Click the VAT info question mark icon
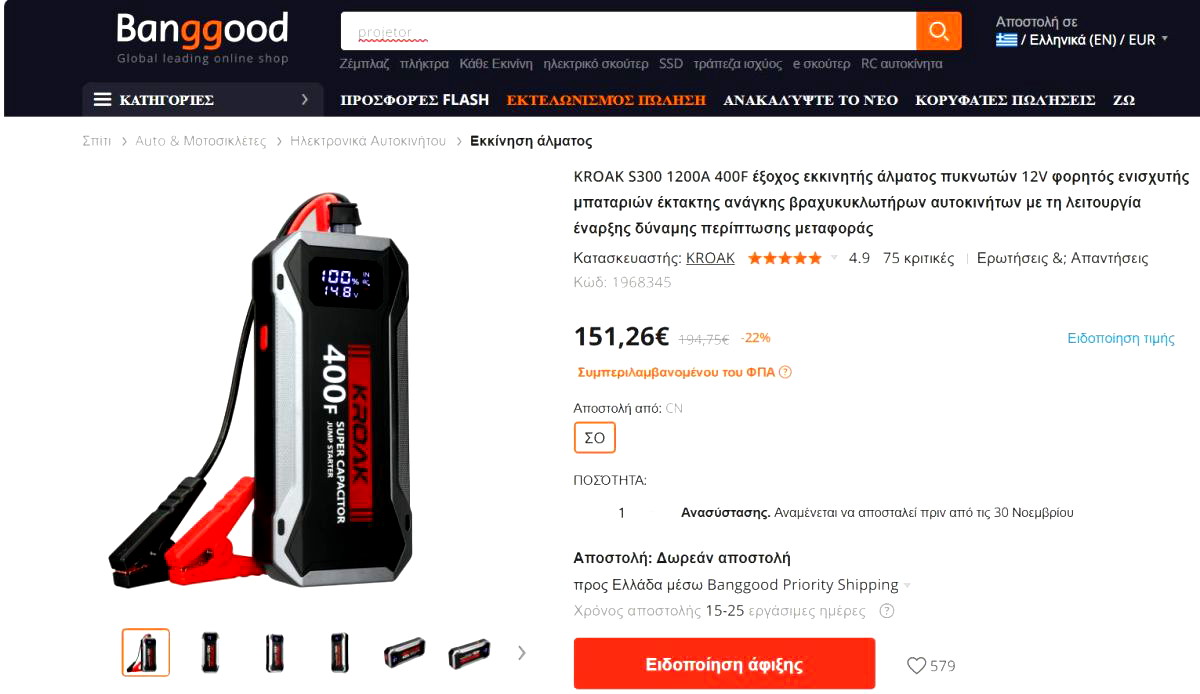This screenshot has width=1200, height=694. coord(785,372)
